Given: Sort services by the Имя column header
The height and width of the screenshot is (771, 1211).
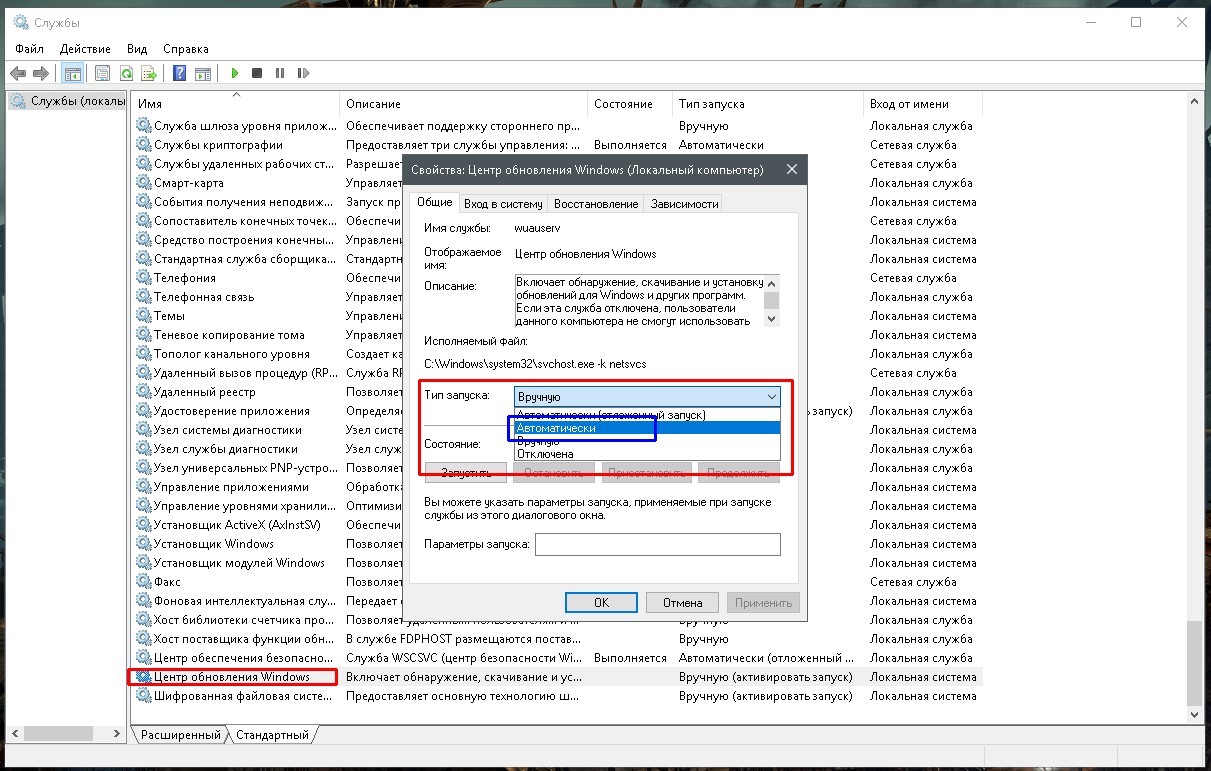Looking at the screenshot, I should click(x=237, y=104).
